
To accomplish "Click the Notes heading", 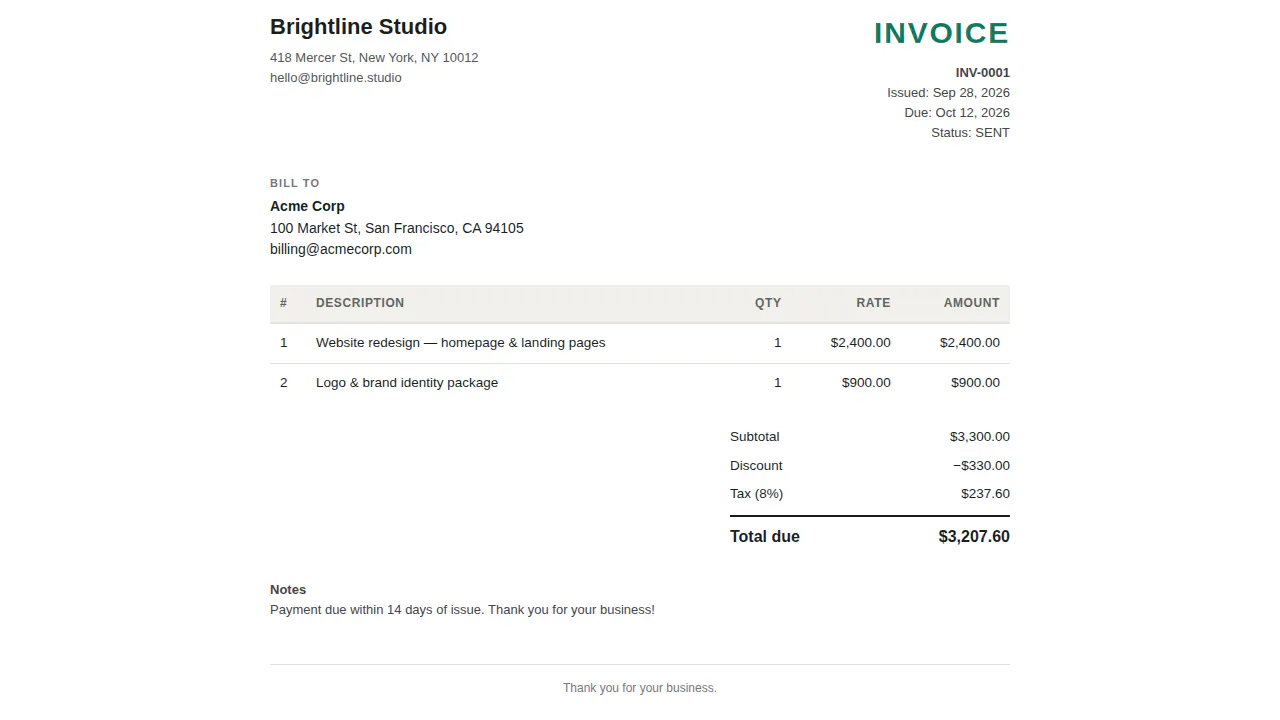I will [288, 590].
